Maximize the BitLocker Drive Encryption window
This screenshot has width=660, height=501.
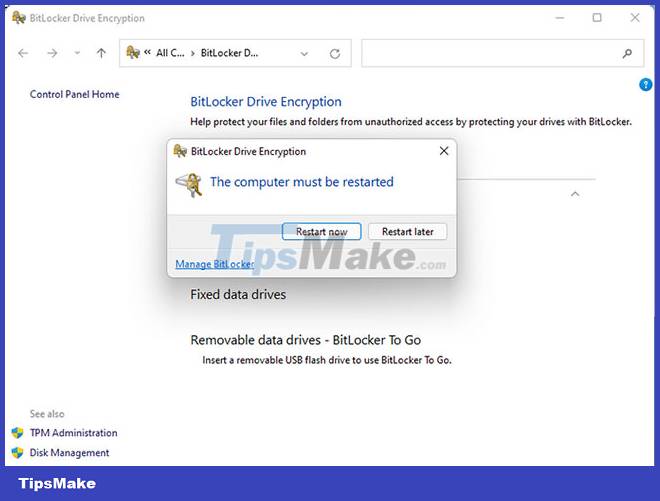pyautogui.click(x=597, y=18)
